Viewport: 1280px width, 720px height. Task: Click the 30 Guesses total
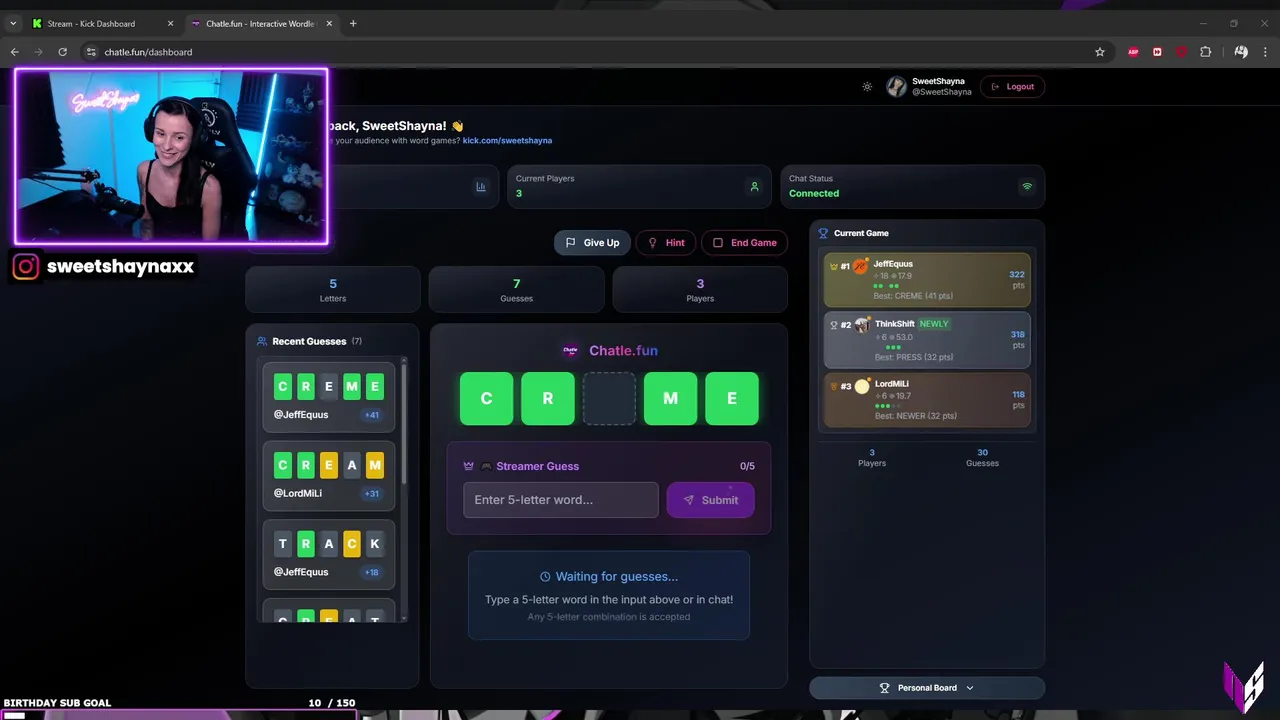tap(982, 457)
